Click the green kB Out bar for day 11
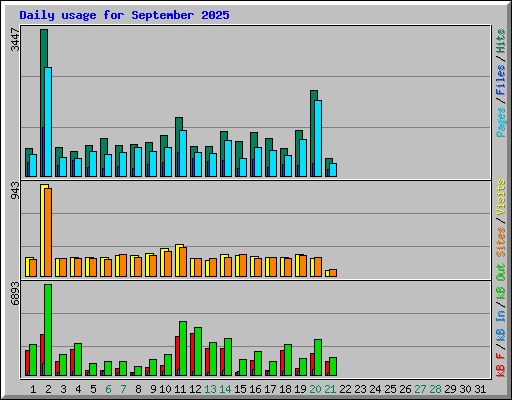The image size is (512, 400). [183, 349]
